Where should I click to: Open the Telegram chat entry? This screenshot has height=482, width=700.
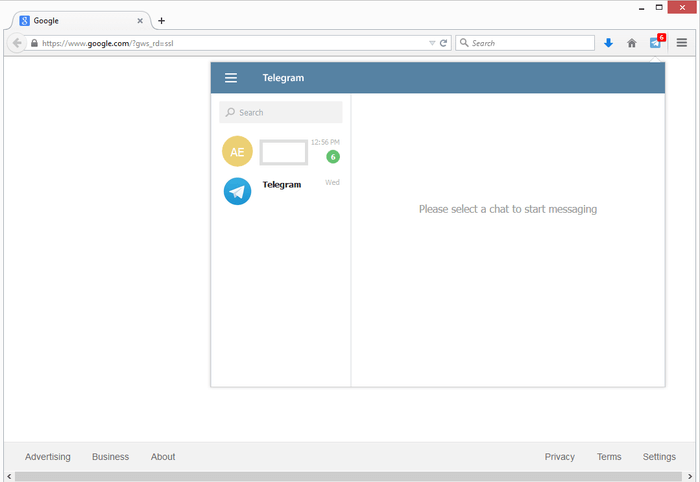(x=281, y=191)
